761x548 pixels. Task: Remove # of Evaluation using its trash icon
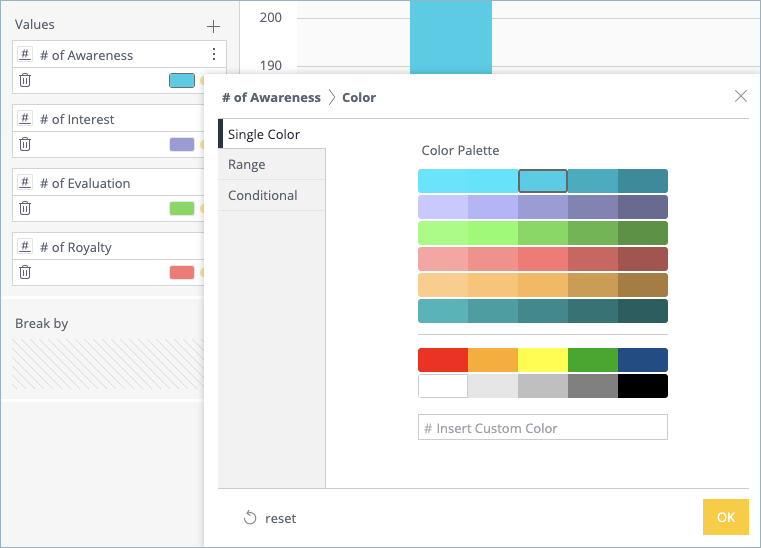(26, 208)
